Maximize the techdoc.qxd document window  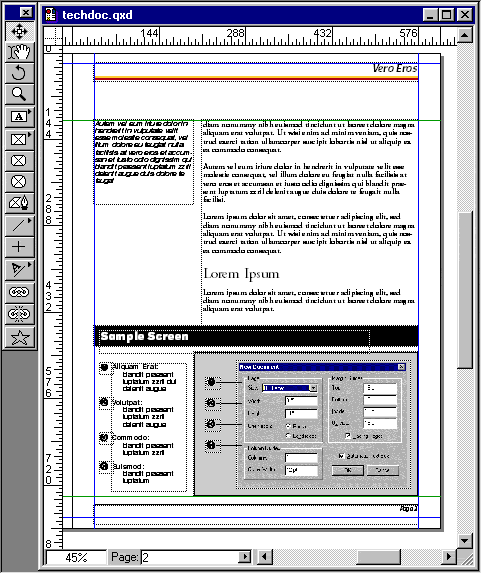[446, 15]
